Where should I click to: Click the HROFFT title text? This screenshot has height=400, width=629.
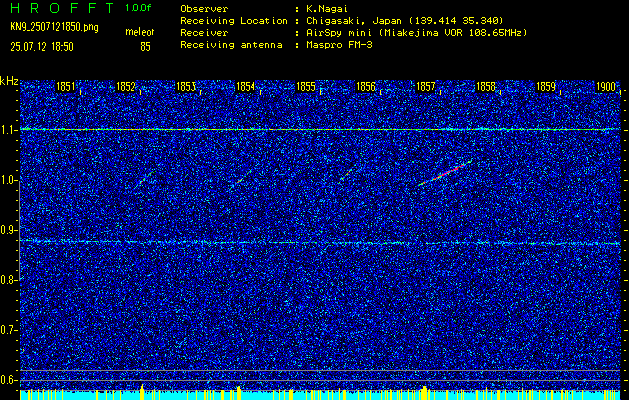(x=62, y=8)
